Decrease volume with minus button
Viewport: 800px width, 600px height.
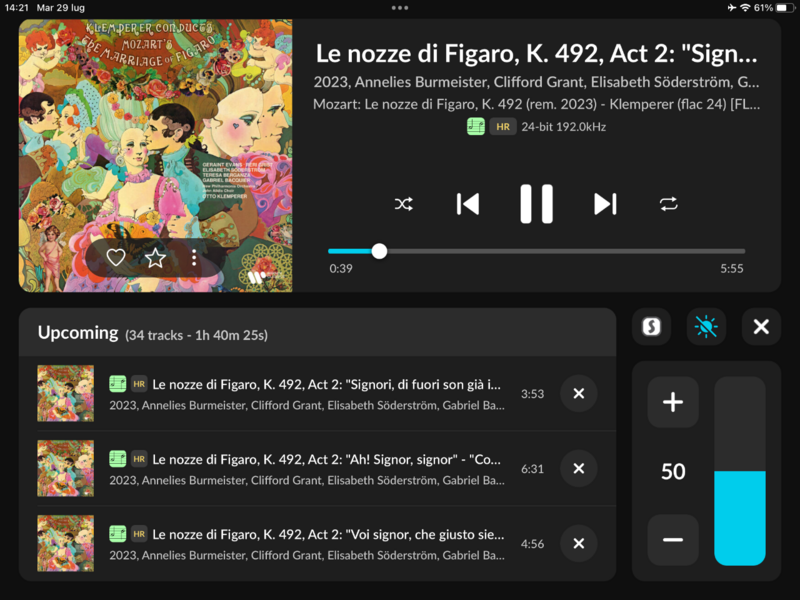click(x=673, y=540)
